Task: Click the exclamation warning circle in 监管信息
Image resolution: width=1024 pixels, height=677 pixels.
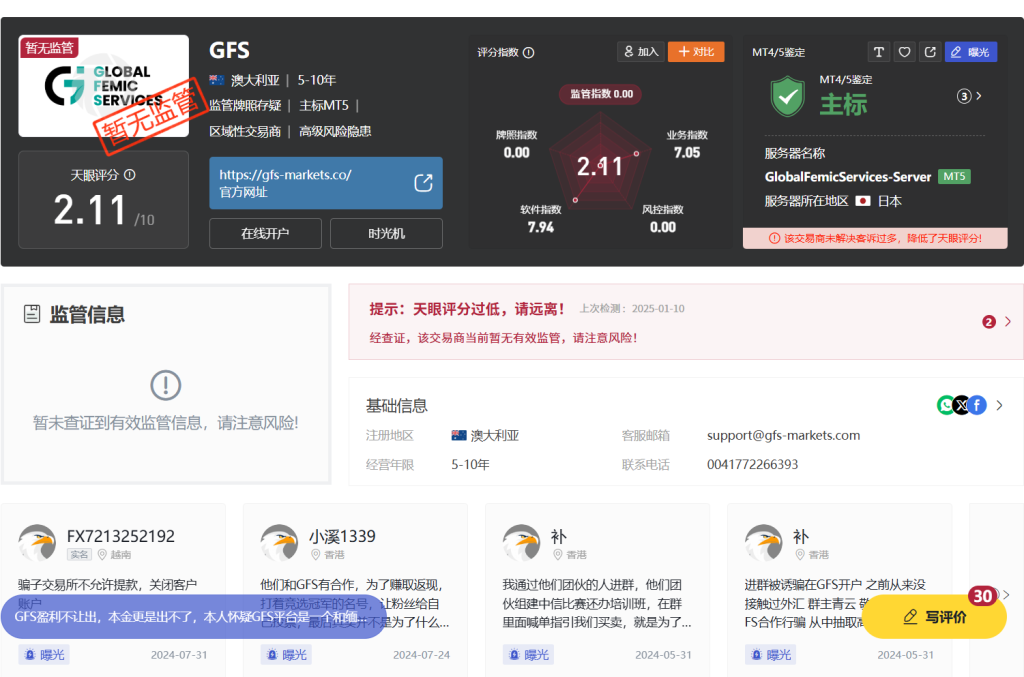Action: point(165,385)
